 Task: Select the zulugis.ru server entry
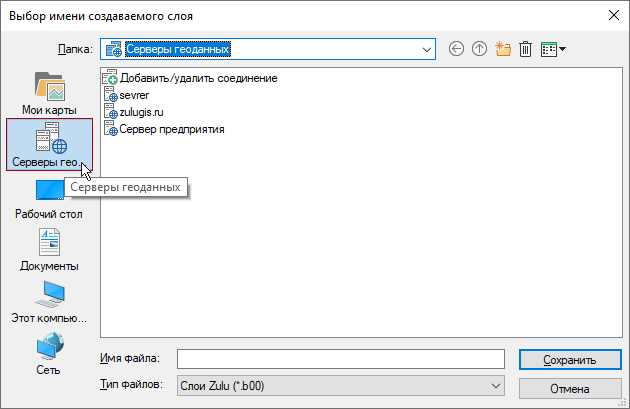coord(141,112)
